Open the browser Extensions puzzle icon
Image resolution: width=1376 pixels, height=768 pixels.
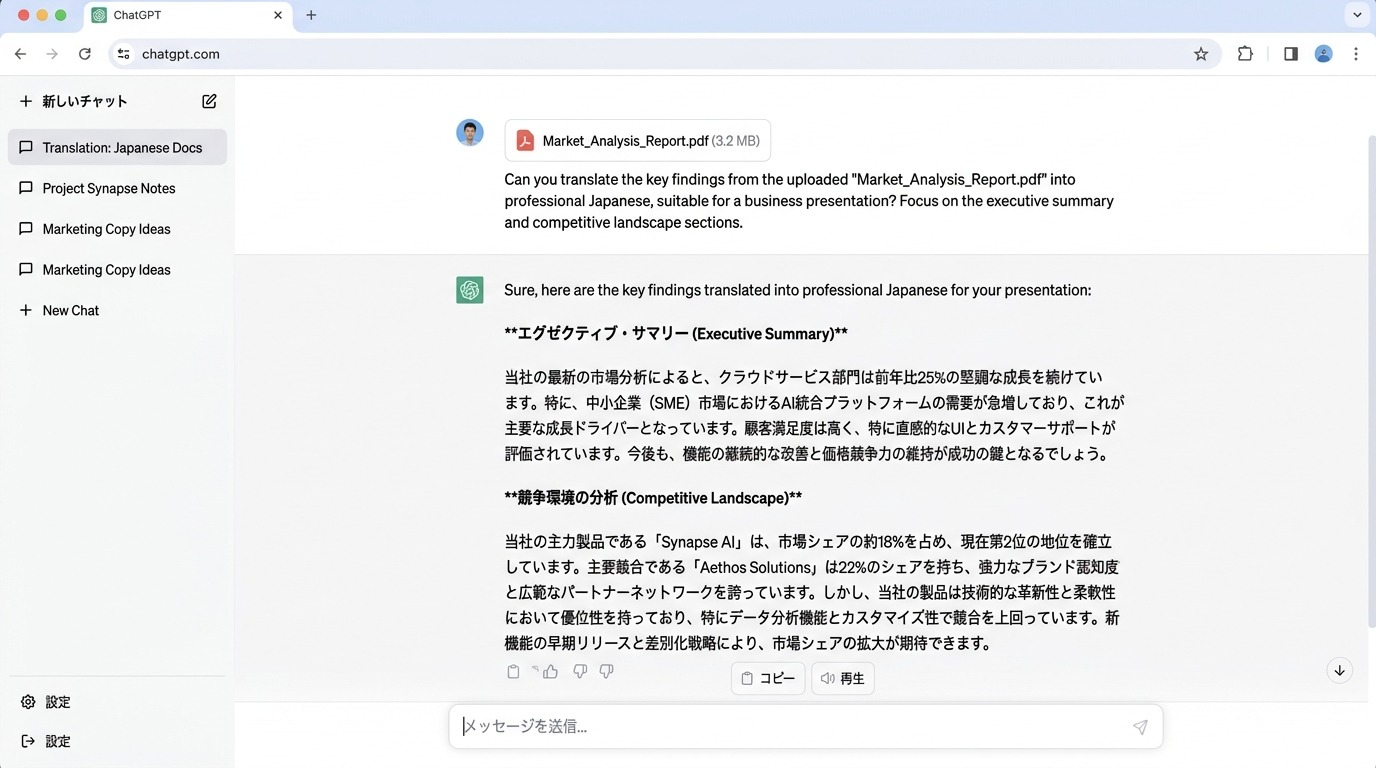(1245, 54)
